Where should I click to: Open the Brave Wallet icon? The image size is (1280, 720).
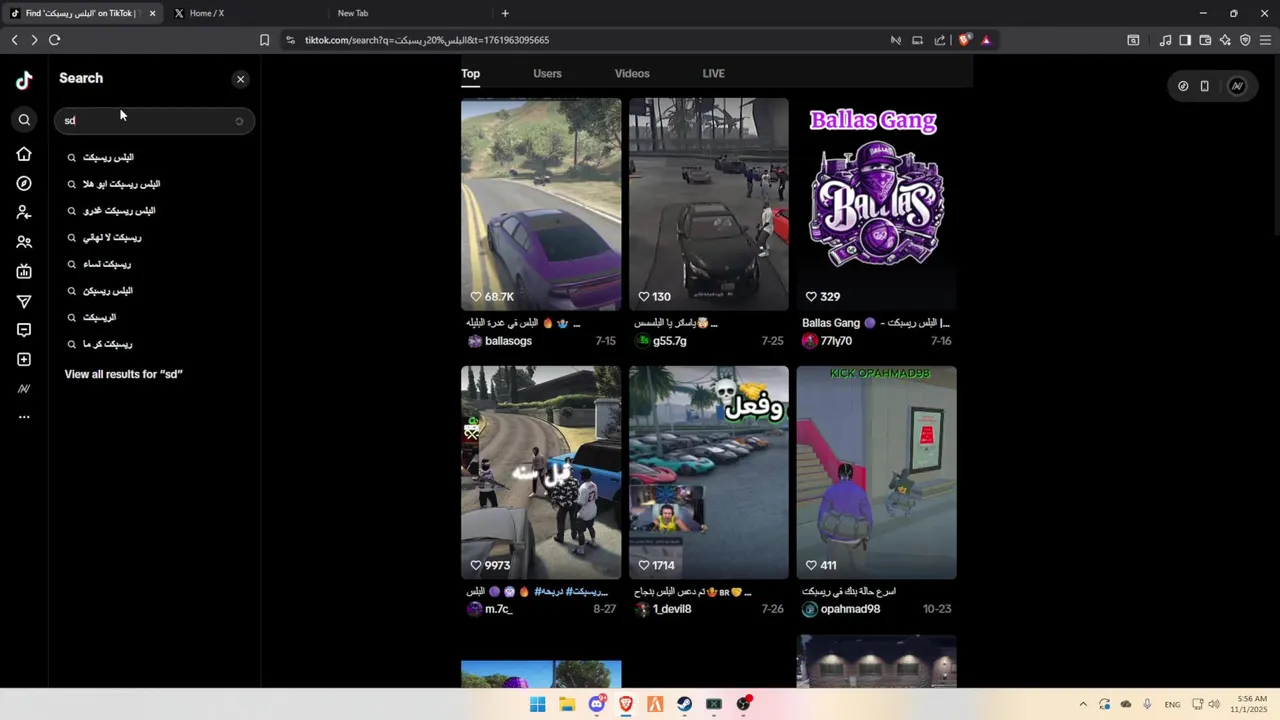point(1205,40)
